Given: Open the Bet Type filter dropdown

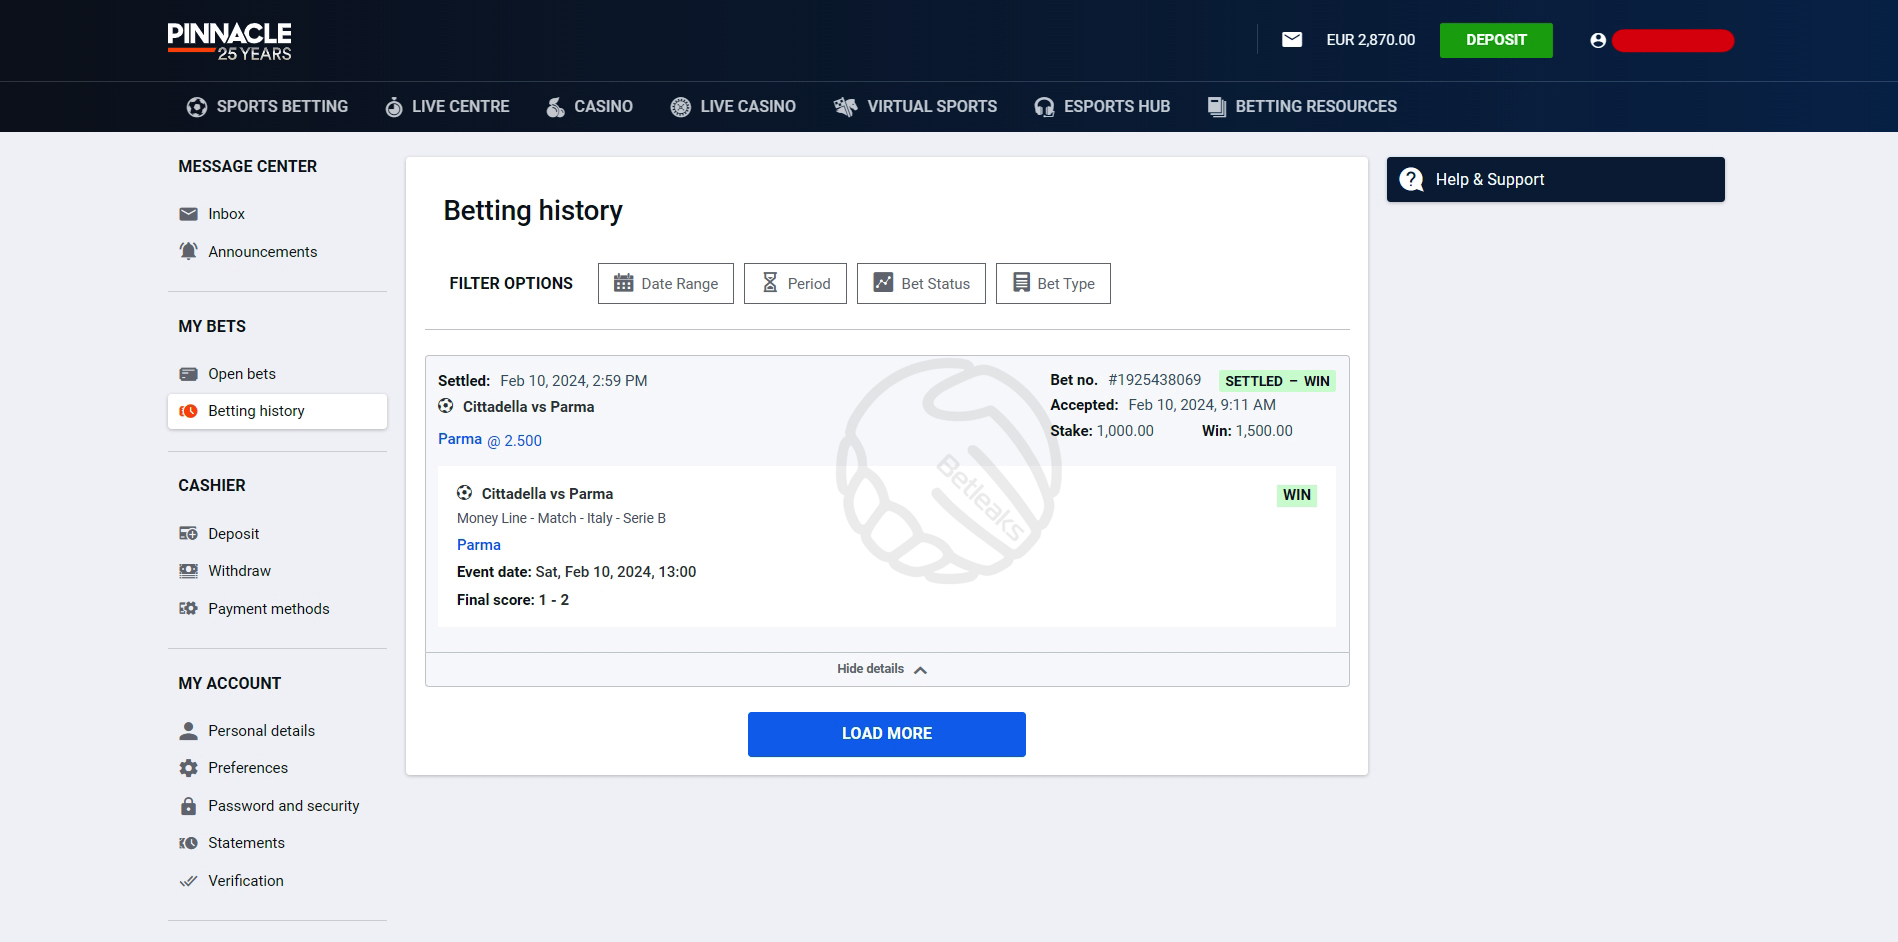Looking at the screenshot, I should pos(1053,283).
